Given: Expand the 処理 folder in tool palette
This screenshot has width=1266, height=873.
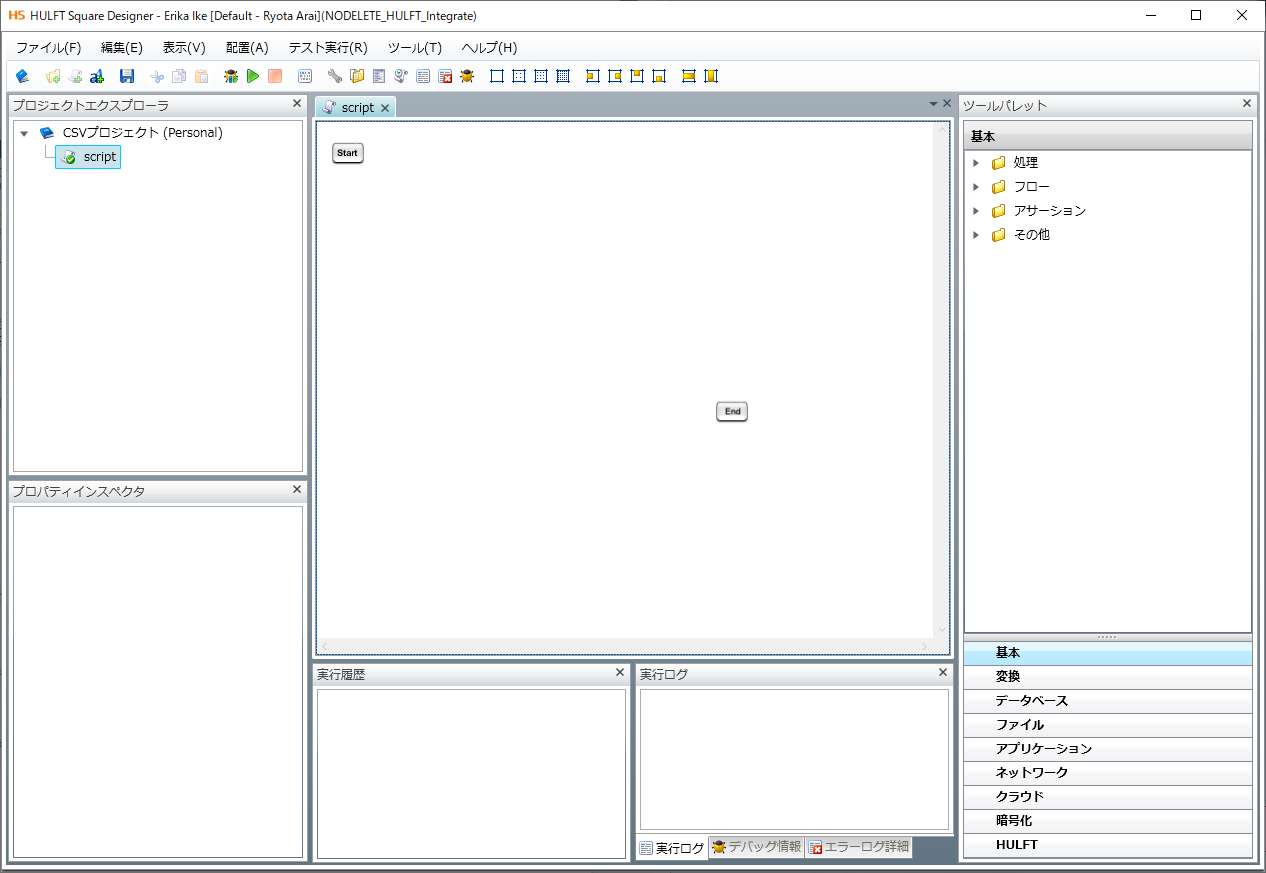Looking at the screenshot, I should [976, 162].
